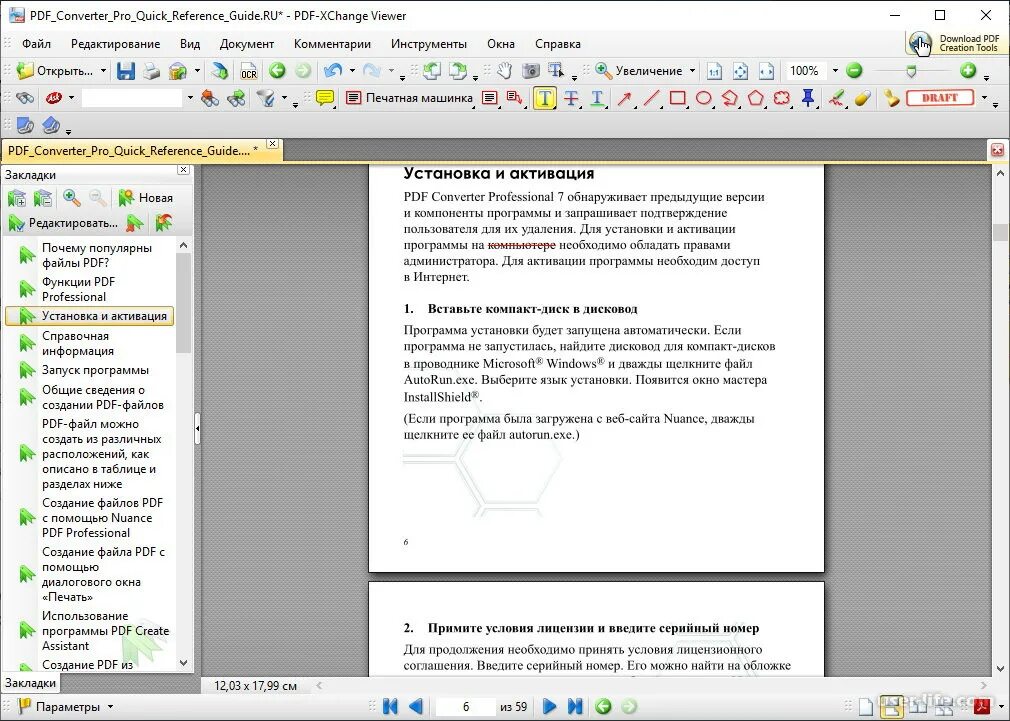Click the DRAFT stamp button
The width and height of the screenshot is (1010, 721).
(x=940, y=98)
